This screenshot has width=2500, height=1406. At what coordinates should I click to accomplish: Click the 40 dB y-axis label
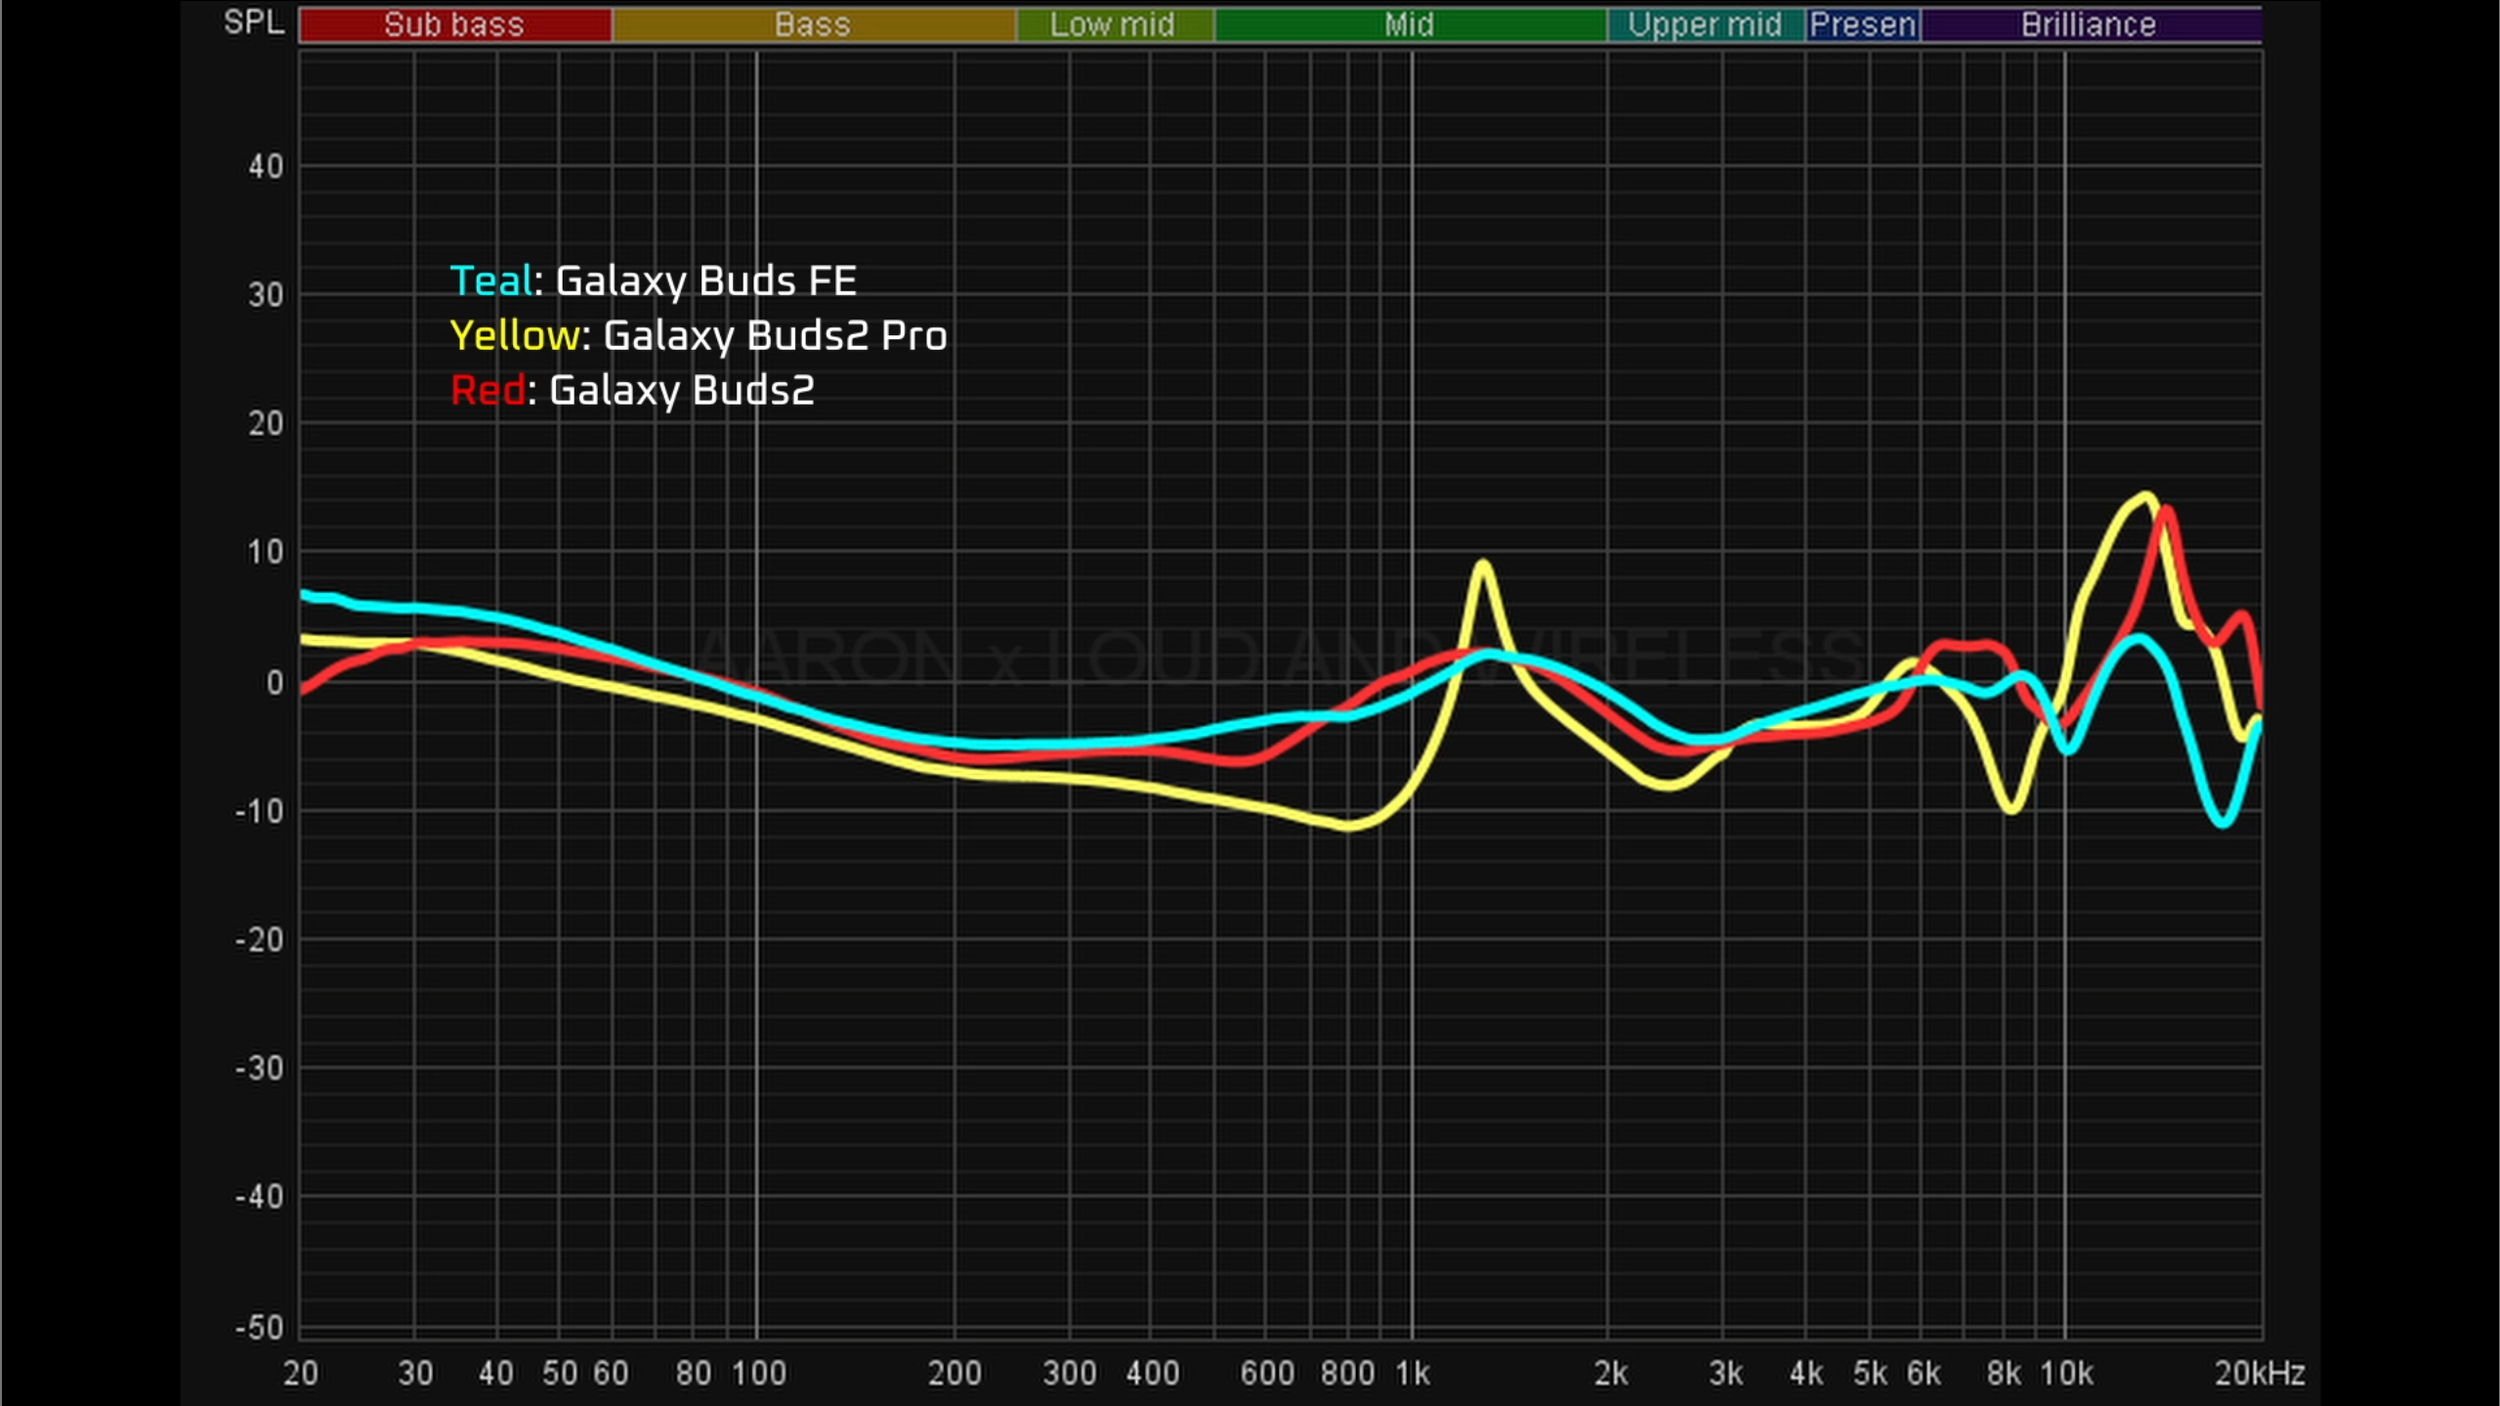[x=266, y=167]
